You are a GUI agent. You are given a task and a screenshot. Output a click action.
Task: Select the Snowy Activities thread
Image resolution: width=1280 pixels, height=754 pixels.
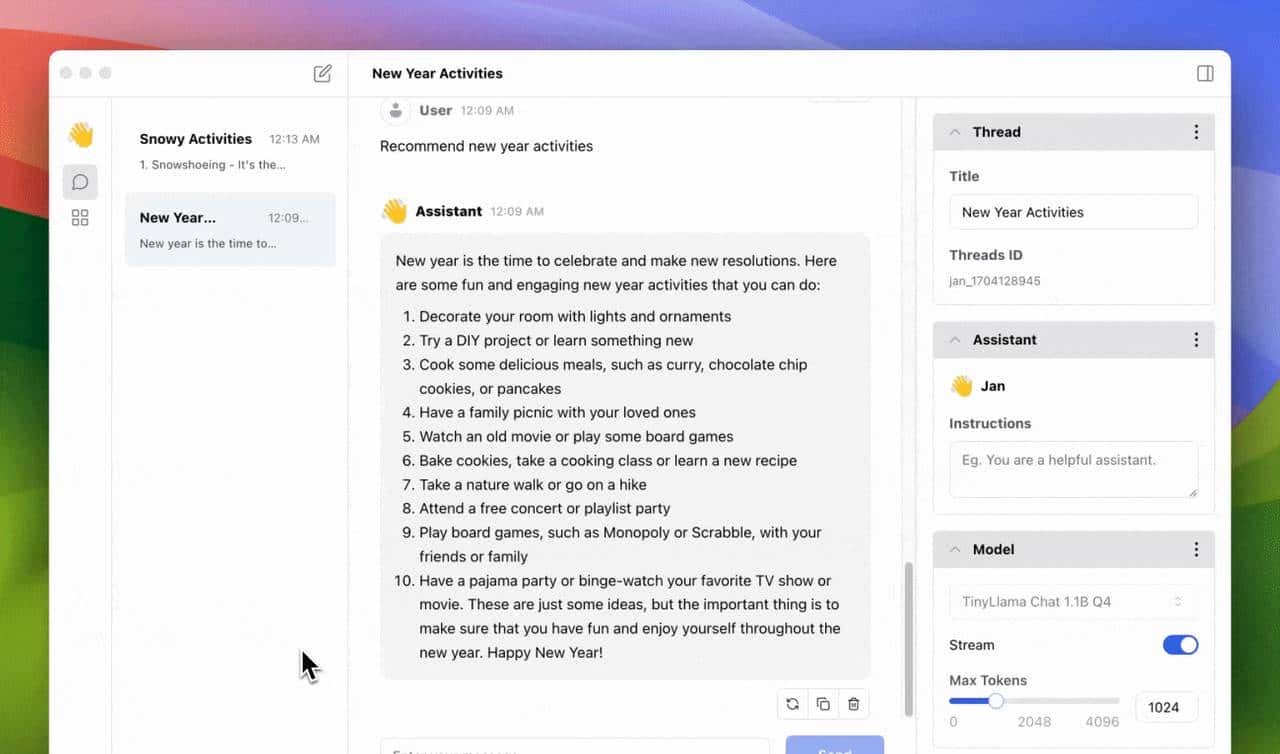[x=229, y=150]
